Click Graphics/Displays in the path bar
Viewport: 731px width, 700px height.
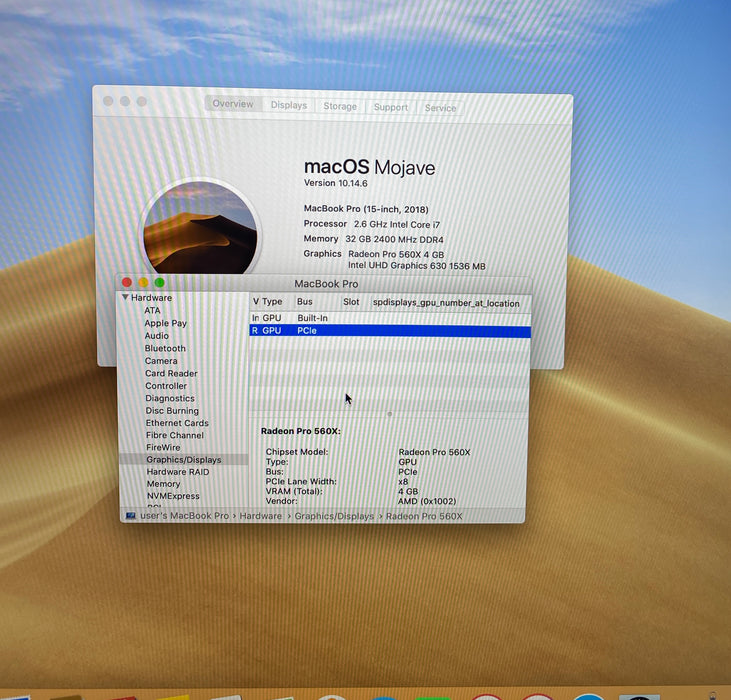click(334, 516)
